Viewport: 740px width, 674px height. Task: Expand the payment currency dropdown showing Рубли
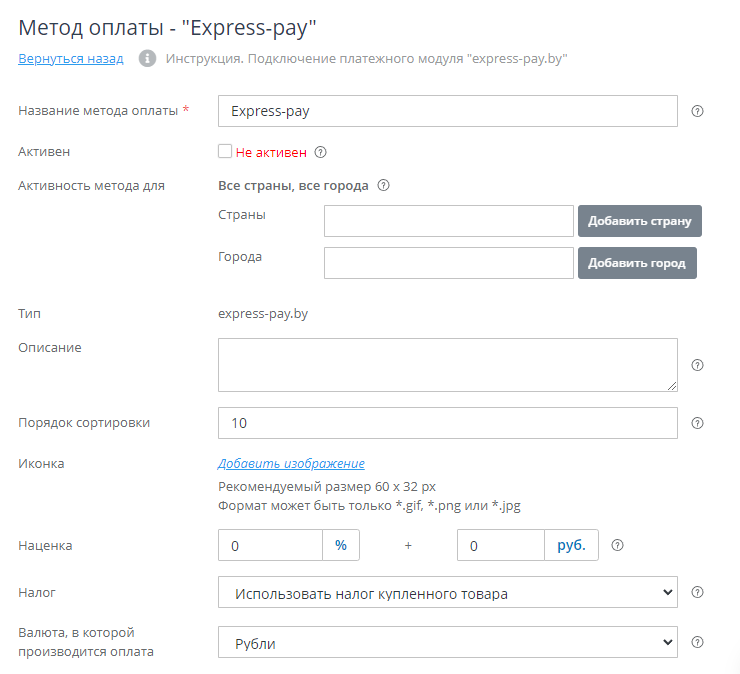tap(447, 643)
